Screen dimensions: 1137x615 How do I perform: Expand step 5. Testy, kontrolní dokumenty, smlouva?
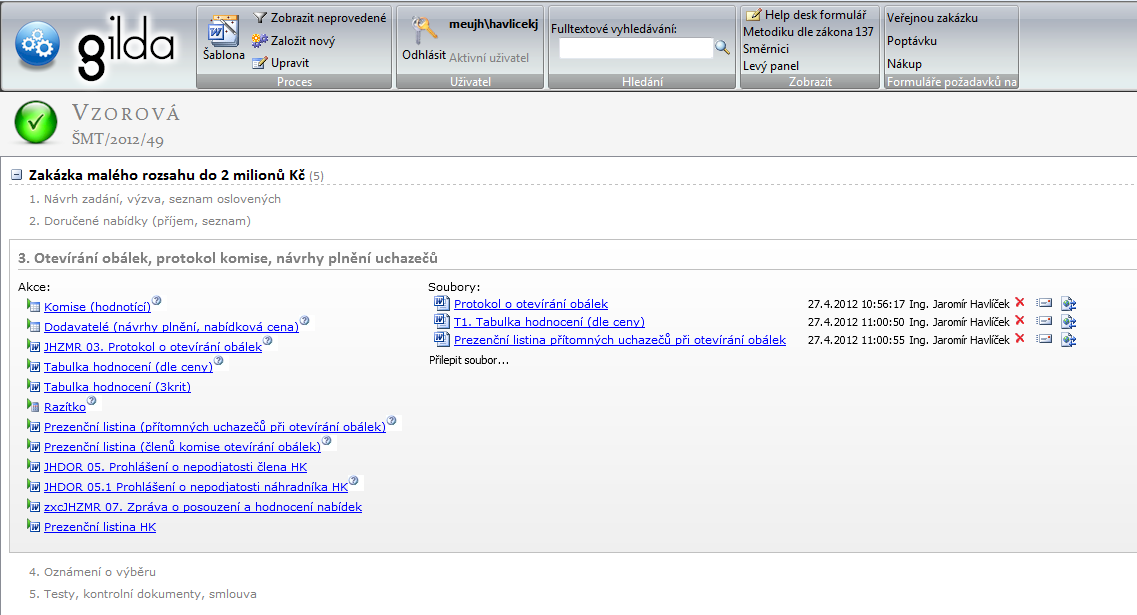pos(143,594)
